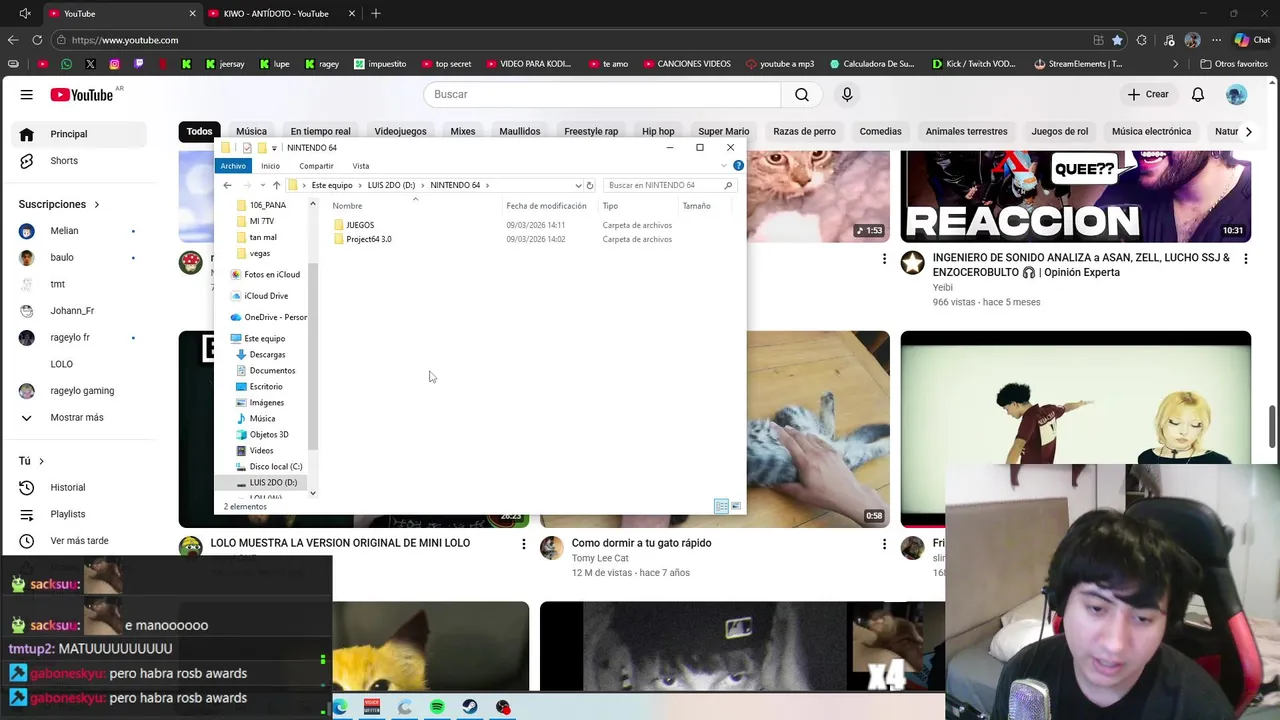Screen dimensions: 1280x720
Task: Open the REACCION video thumbnail
Action: 1075,196
